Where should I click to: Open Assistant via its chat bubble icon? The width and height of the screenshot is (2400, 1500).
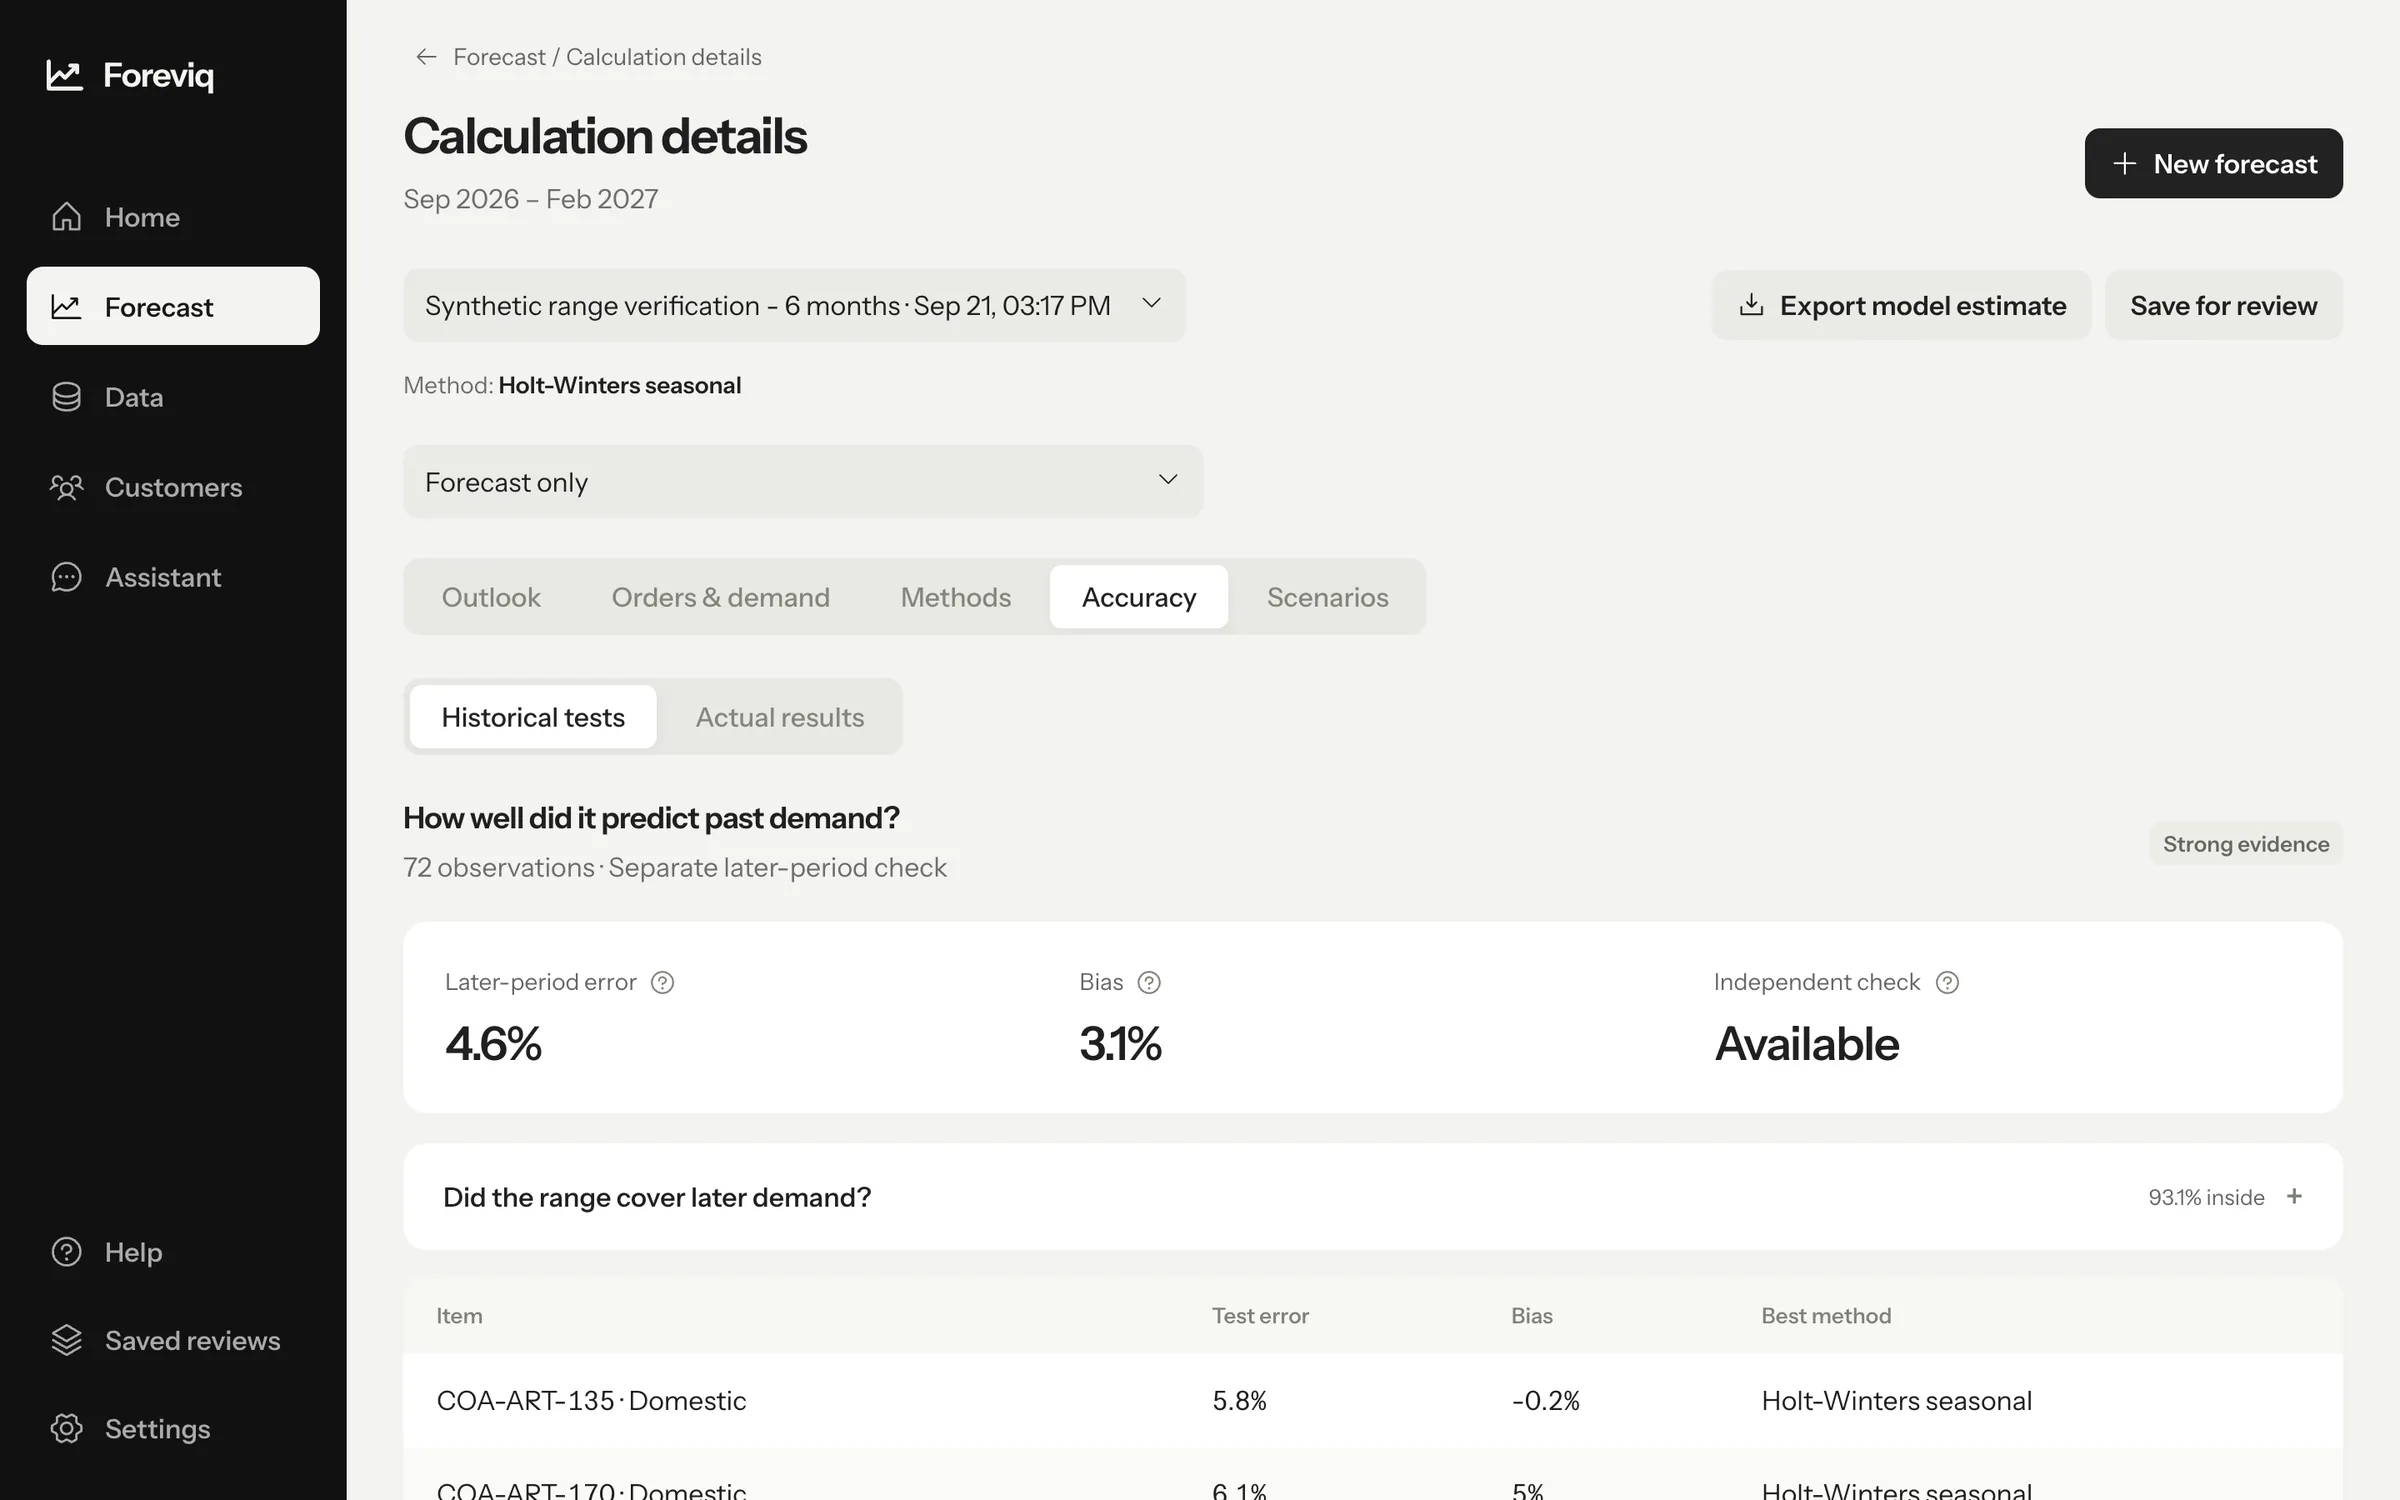[x=66, y=577]
